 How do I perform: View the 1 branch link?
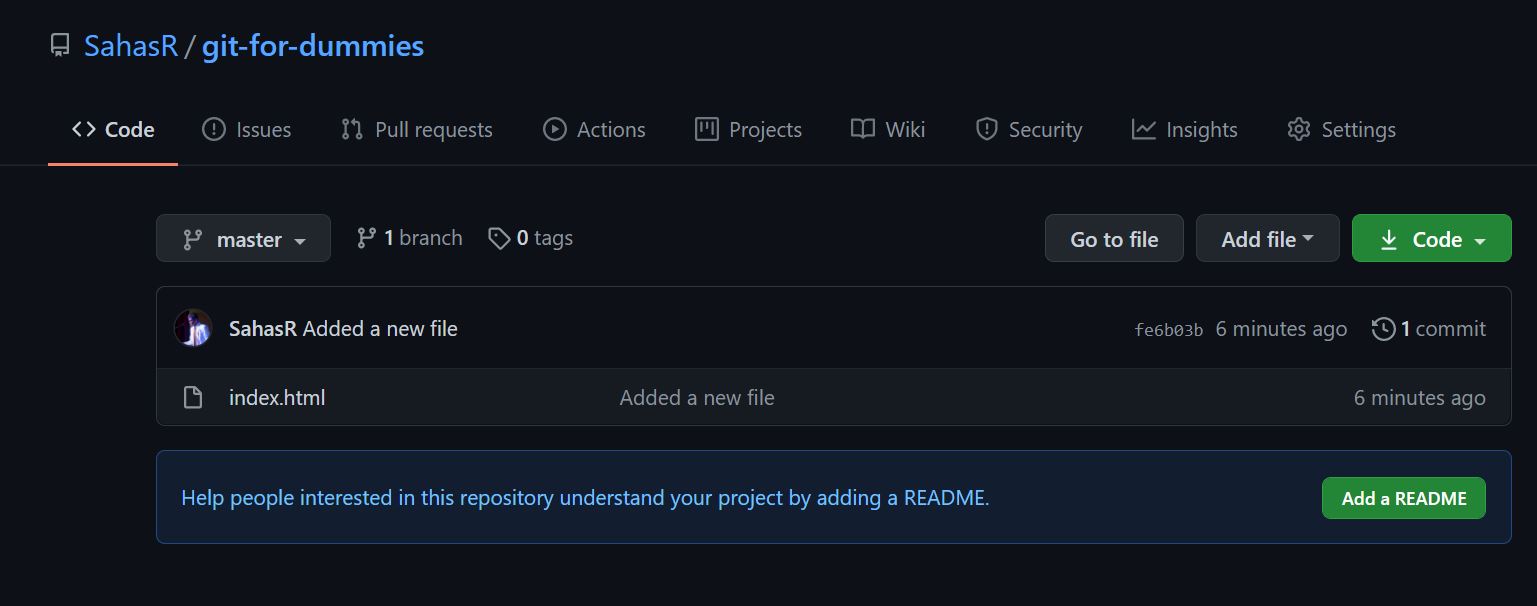click(409, 238)
